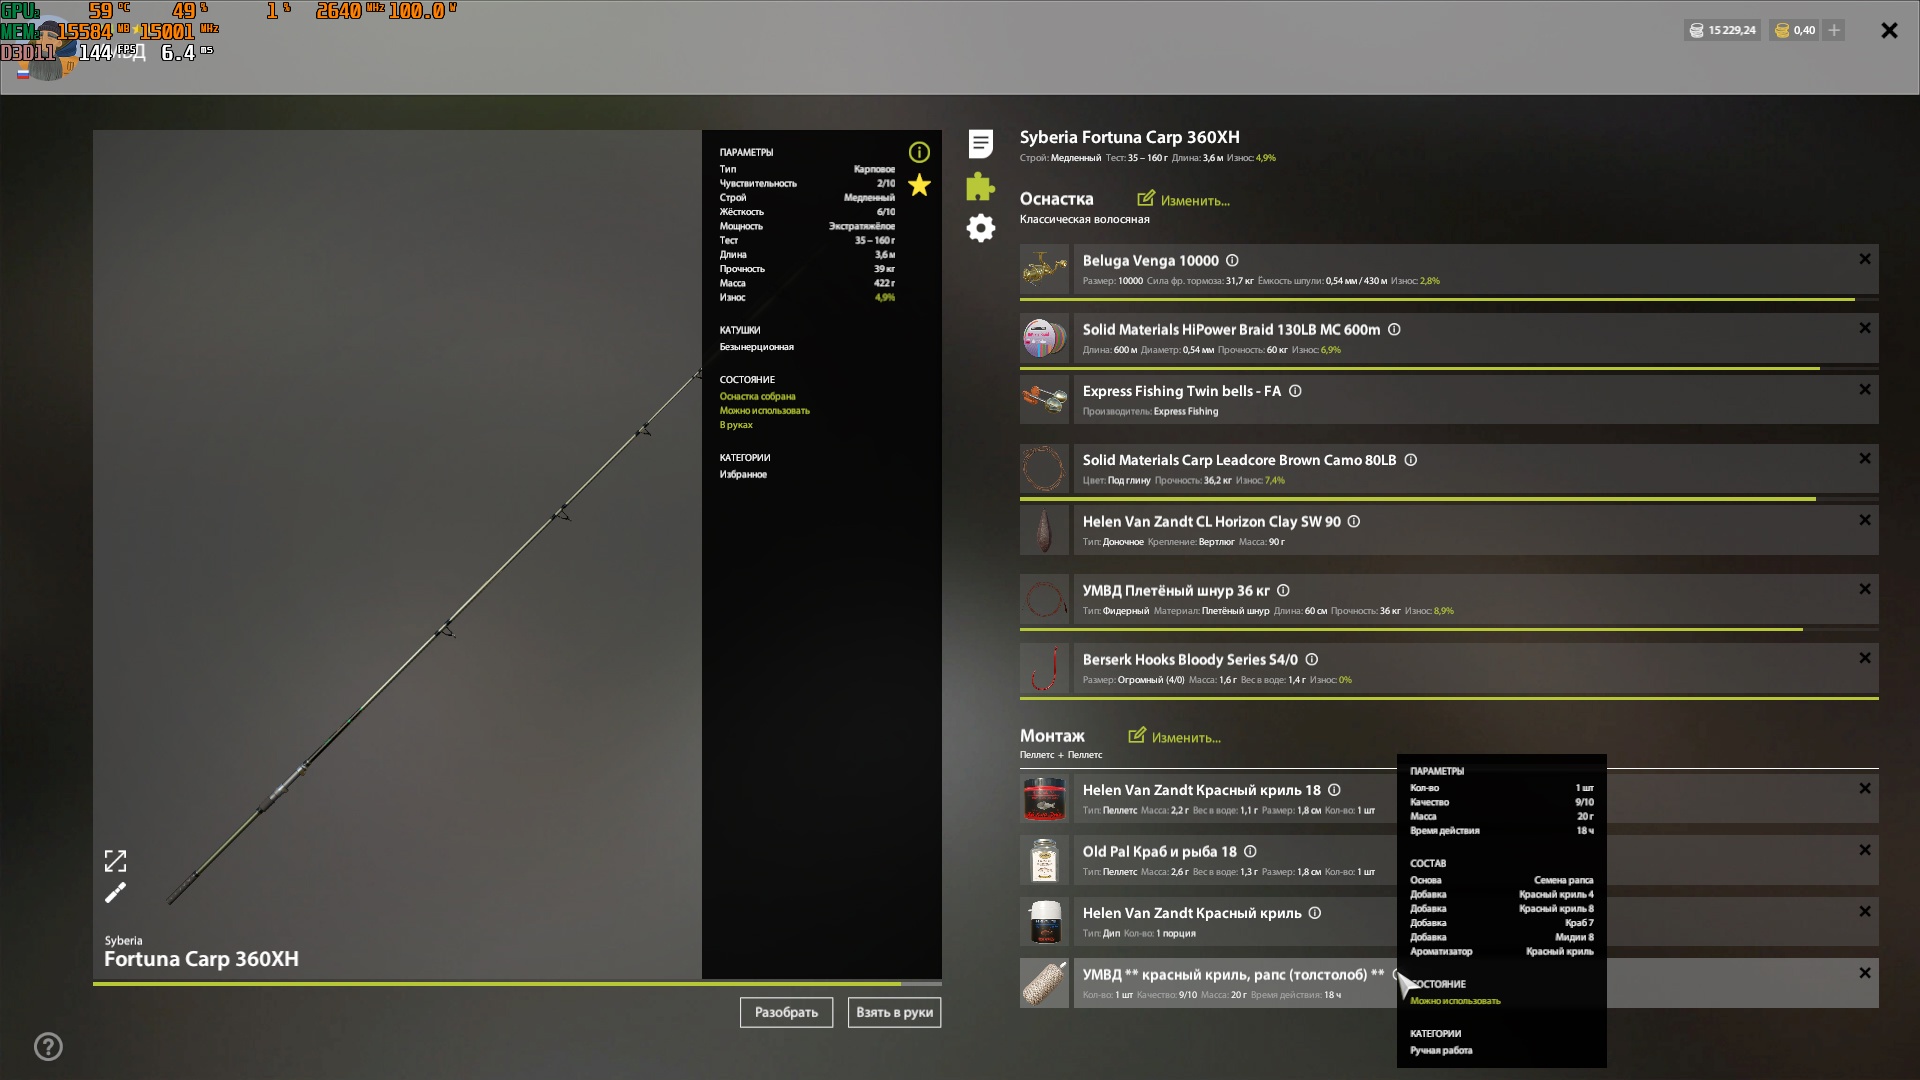Remove Express Fishing Twin bells
Screen dimensions: 1920x1080
(1865, 389)
